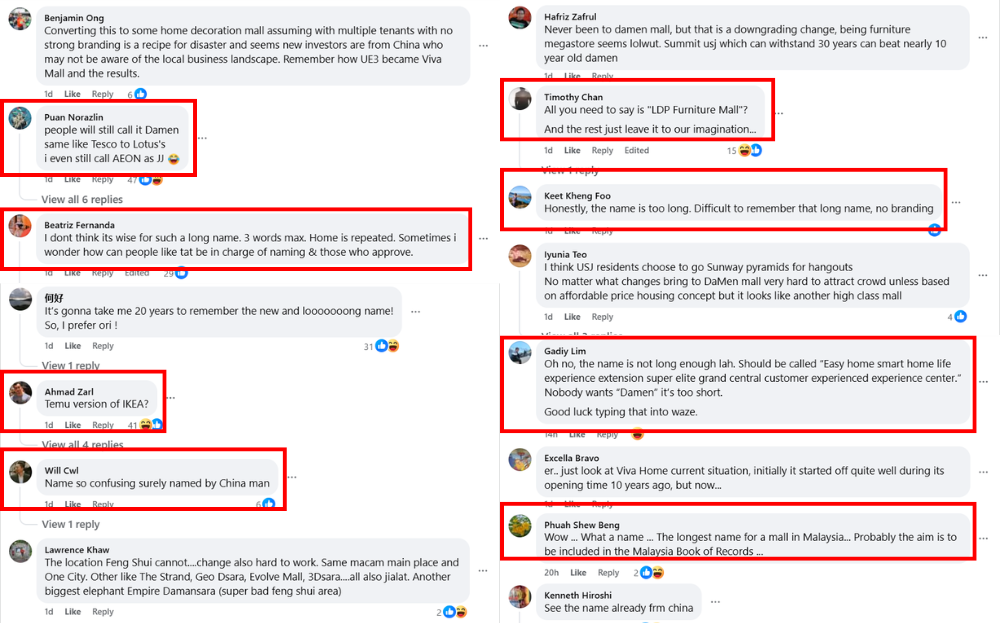1000x623 pixels.
Task: Toggle Like on Iyunia Teo's comment
Action: [x=572, y=316]
